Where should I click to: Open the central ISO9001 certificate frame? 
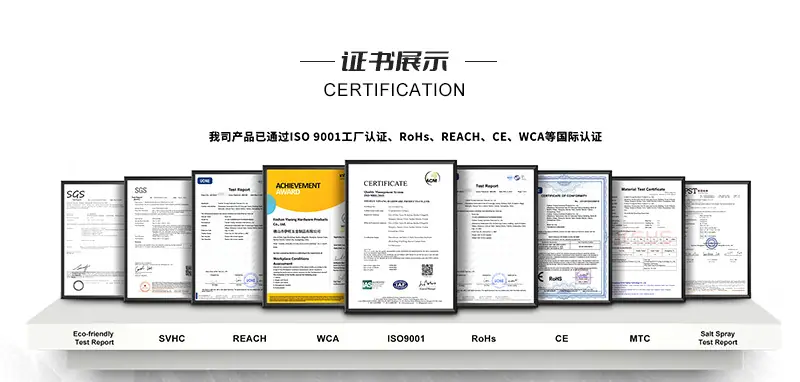401,236
